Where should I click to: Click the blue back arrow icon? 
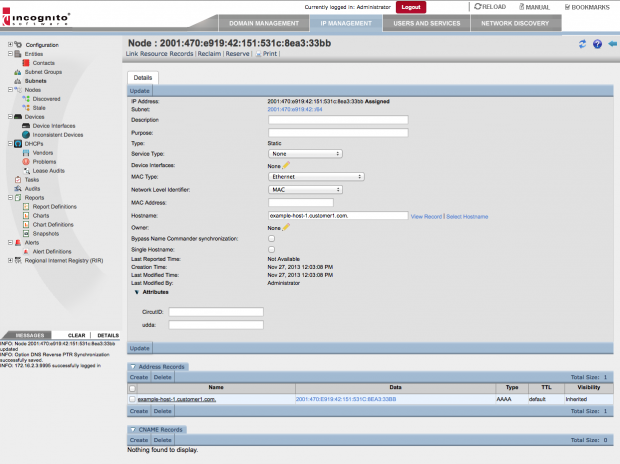click(x=612, y=44)
